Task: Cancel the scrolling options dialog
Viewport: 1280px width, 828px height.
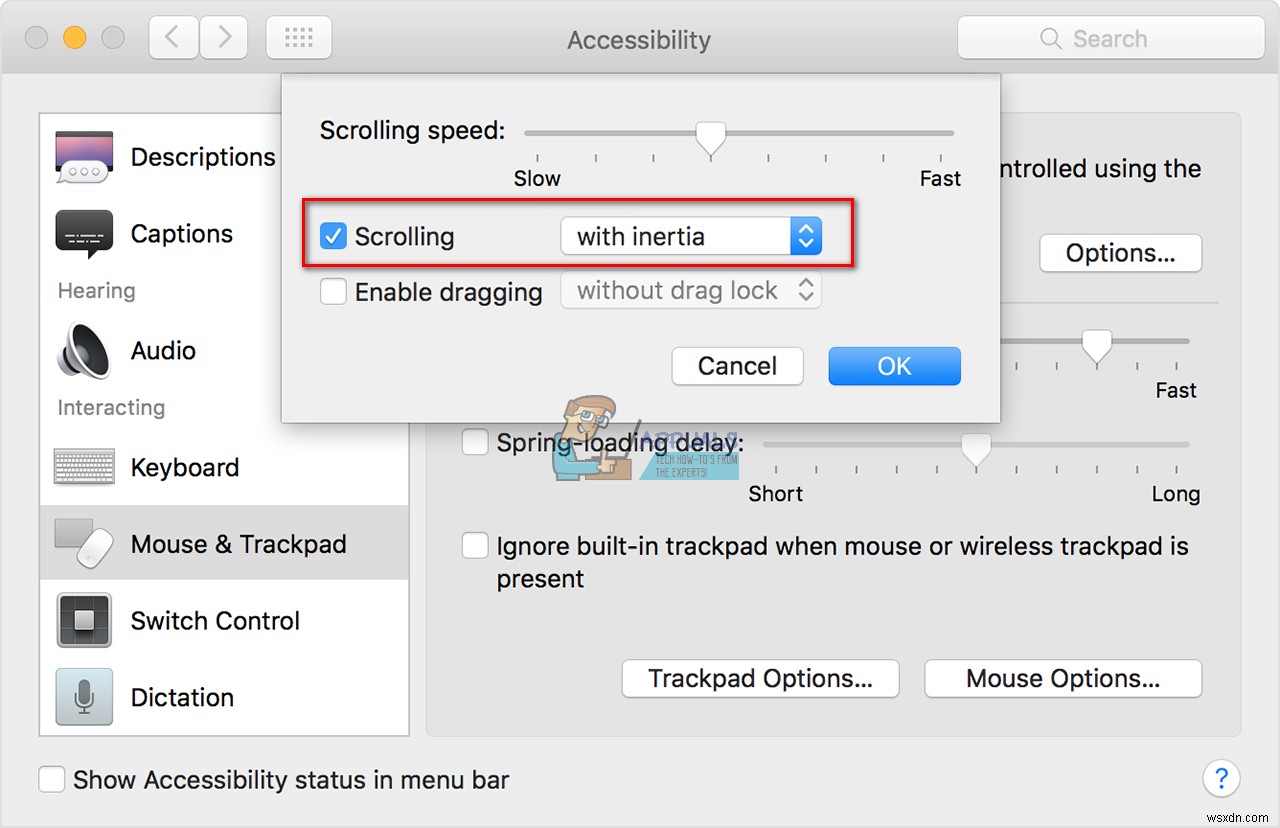Action: click(737, 366)
